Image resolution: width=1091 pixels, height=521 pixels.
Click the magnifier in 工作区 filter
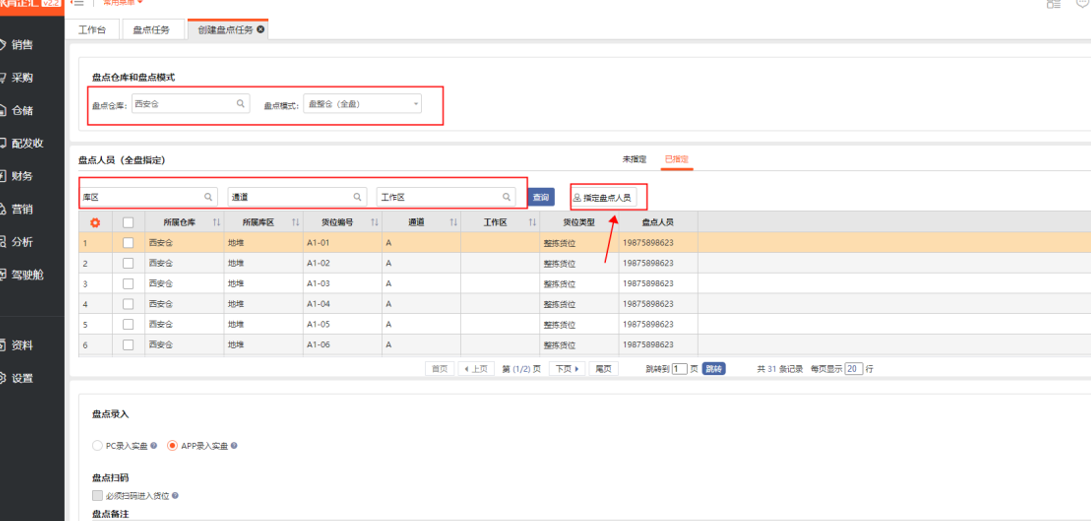(506, 197)
